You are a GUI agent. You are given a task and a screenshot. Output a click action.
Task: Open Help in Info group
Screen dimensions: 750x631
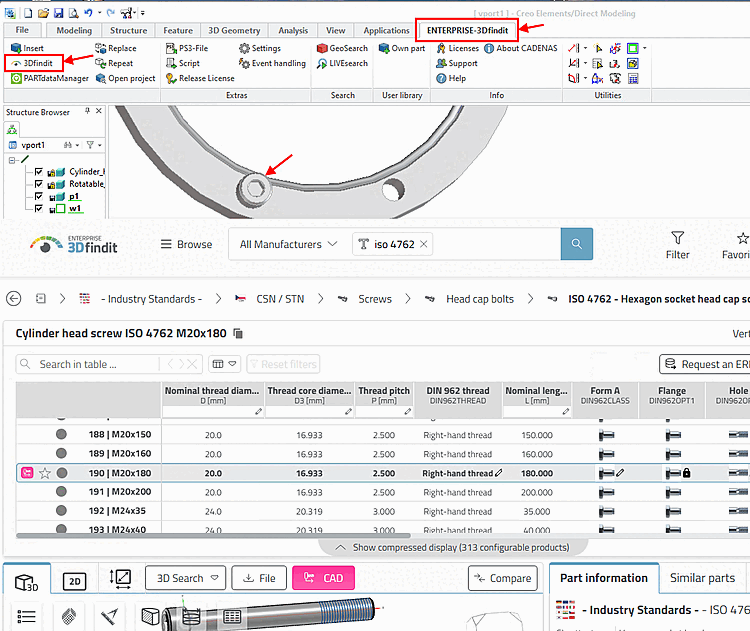pos(451,78)
